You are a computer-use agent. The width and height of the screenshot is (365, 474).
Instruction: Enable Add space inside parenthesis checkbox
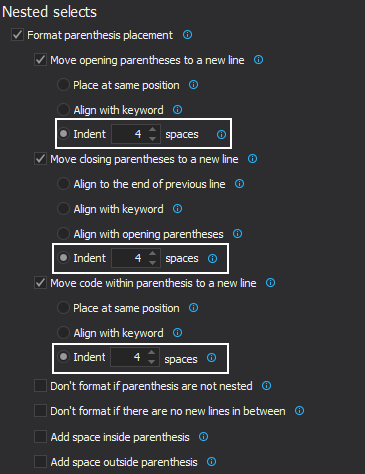[x=40, y=437]
